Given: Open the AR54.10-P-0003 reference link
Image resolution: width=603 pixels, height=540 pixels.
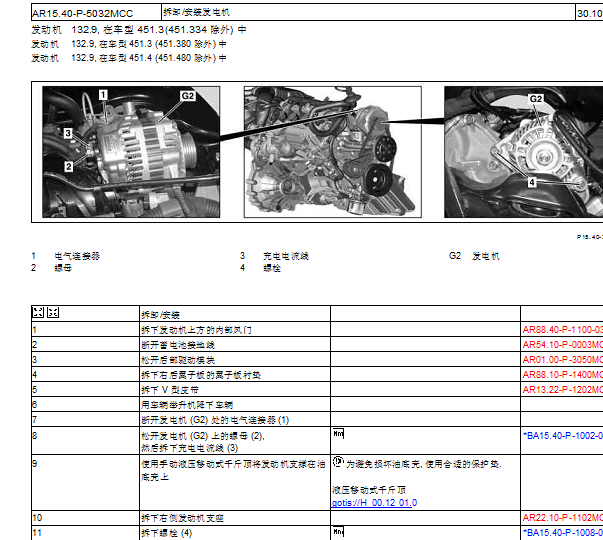Looking at the screenshot, I should (x=563, y=345).
